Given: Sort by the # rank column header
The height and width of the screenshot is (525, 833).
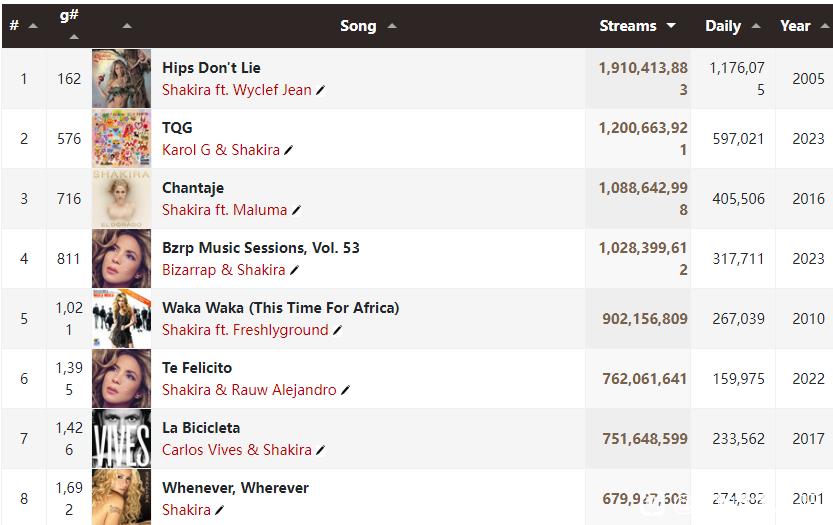Looking at the screenshot, I should tap(24, 26).
